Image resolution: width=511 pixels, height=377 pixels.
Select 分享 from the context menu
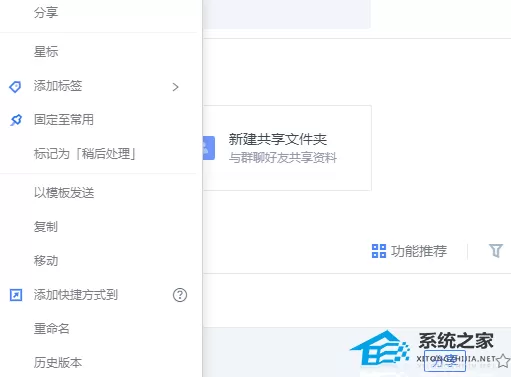click(46, 13)
